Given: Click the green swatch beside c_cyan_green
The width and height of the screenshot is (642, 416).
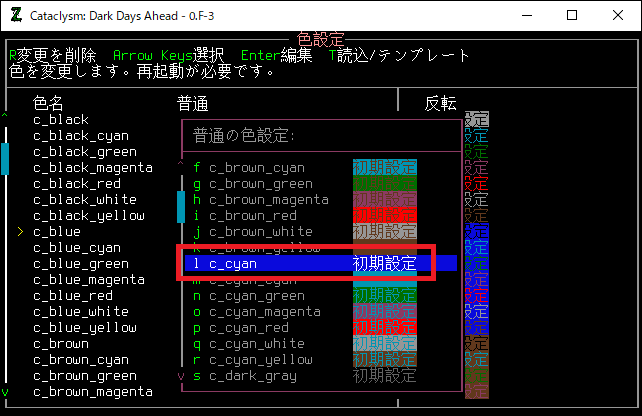Looking at the screenshot, I should (x=384, y=296).
